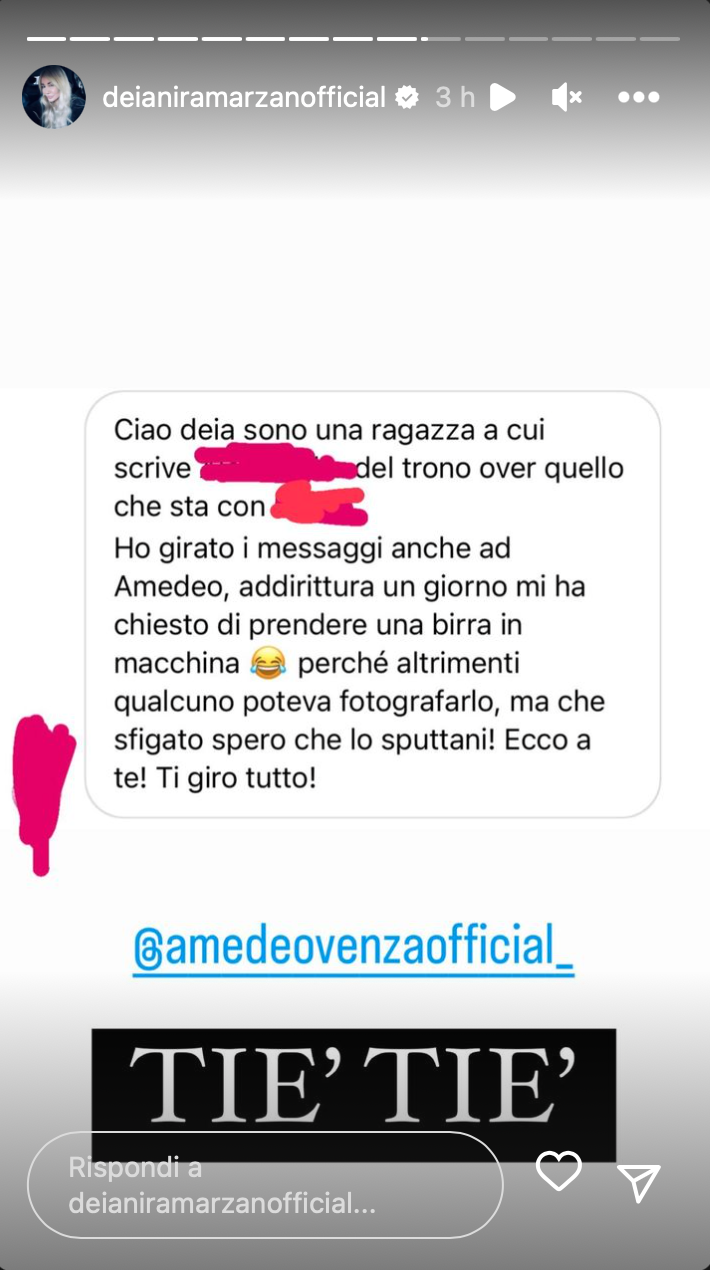Tap the "Ciao deia" message bubble
This screenshot has width=710, height=1270.
pos(373,604)
